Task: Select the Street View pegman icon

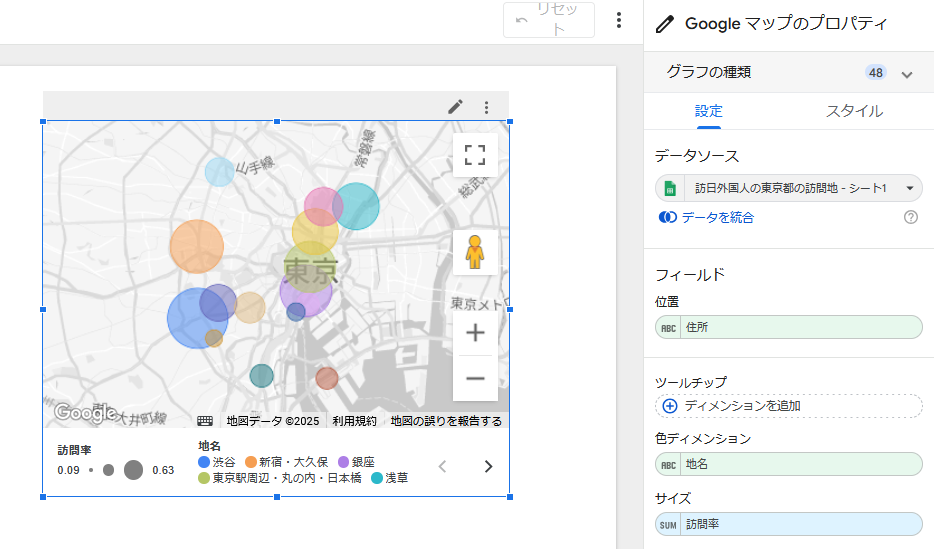Action: pos(475,252)
